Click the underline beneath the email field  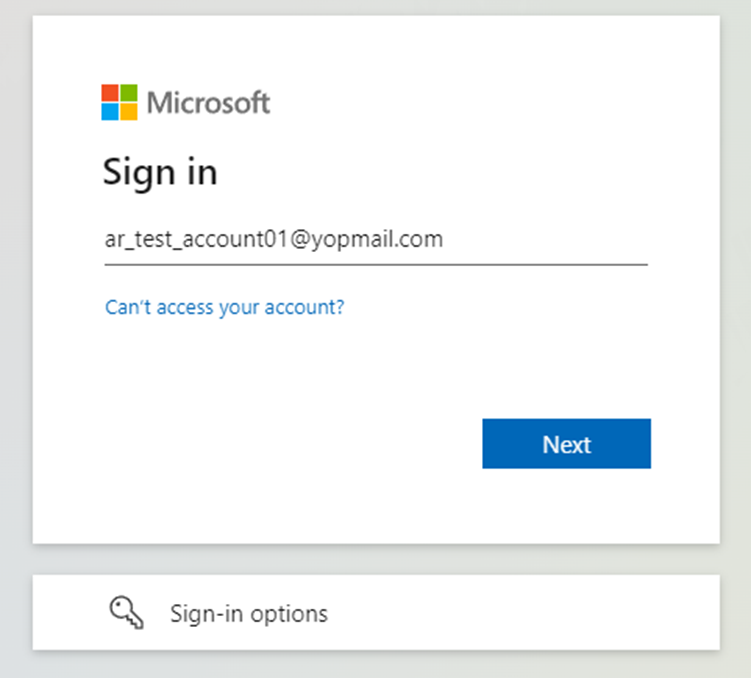pos(375,265)
